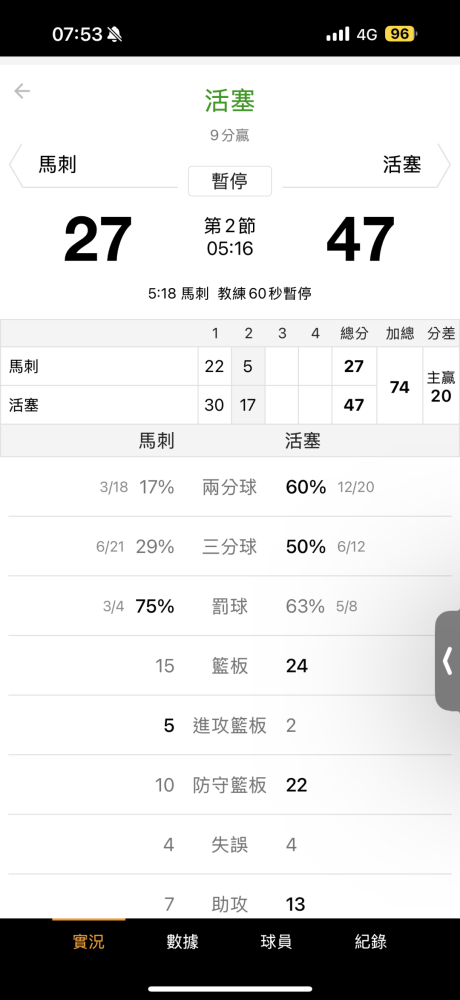
Task: Expand the side drawer chevron handle
Action: click(447, 661)
